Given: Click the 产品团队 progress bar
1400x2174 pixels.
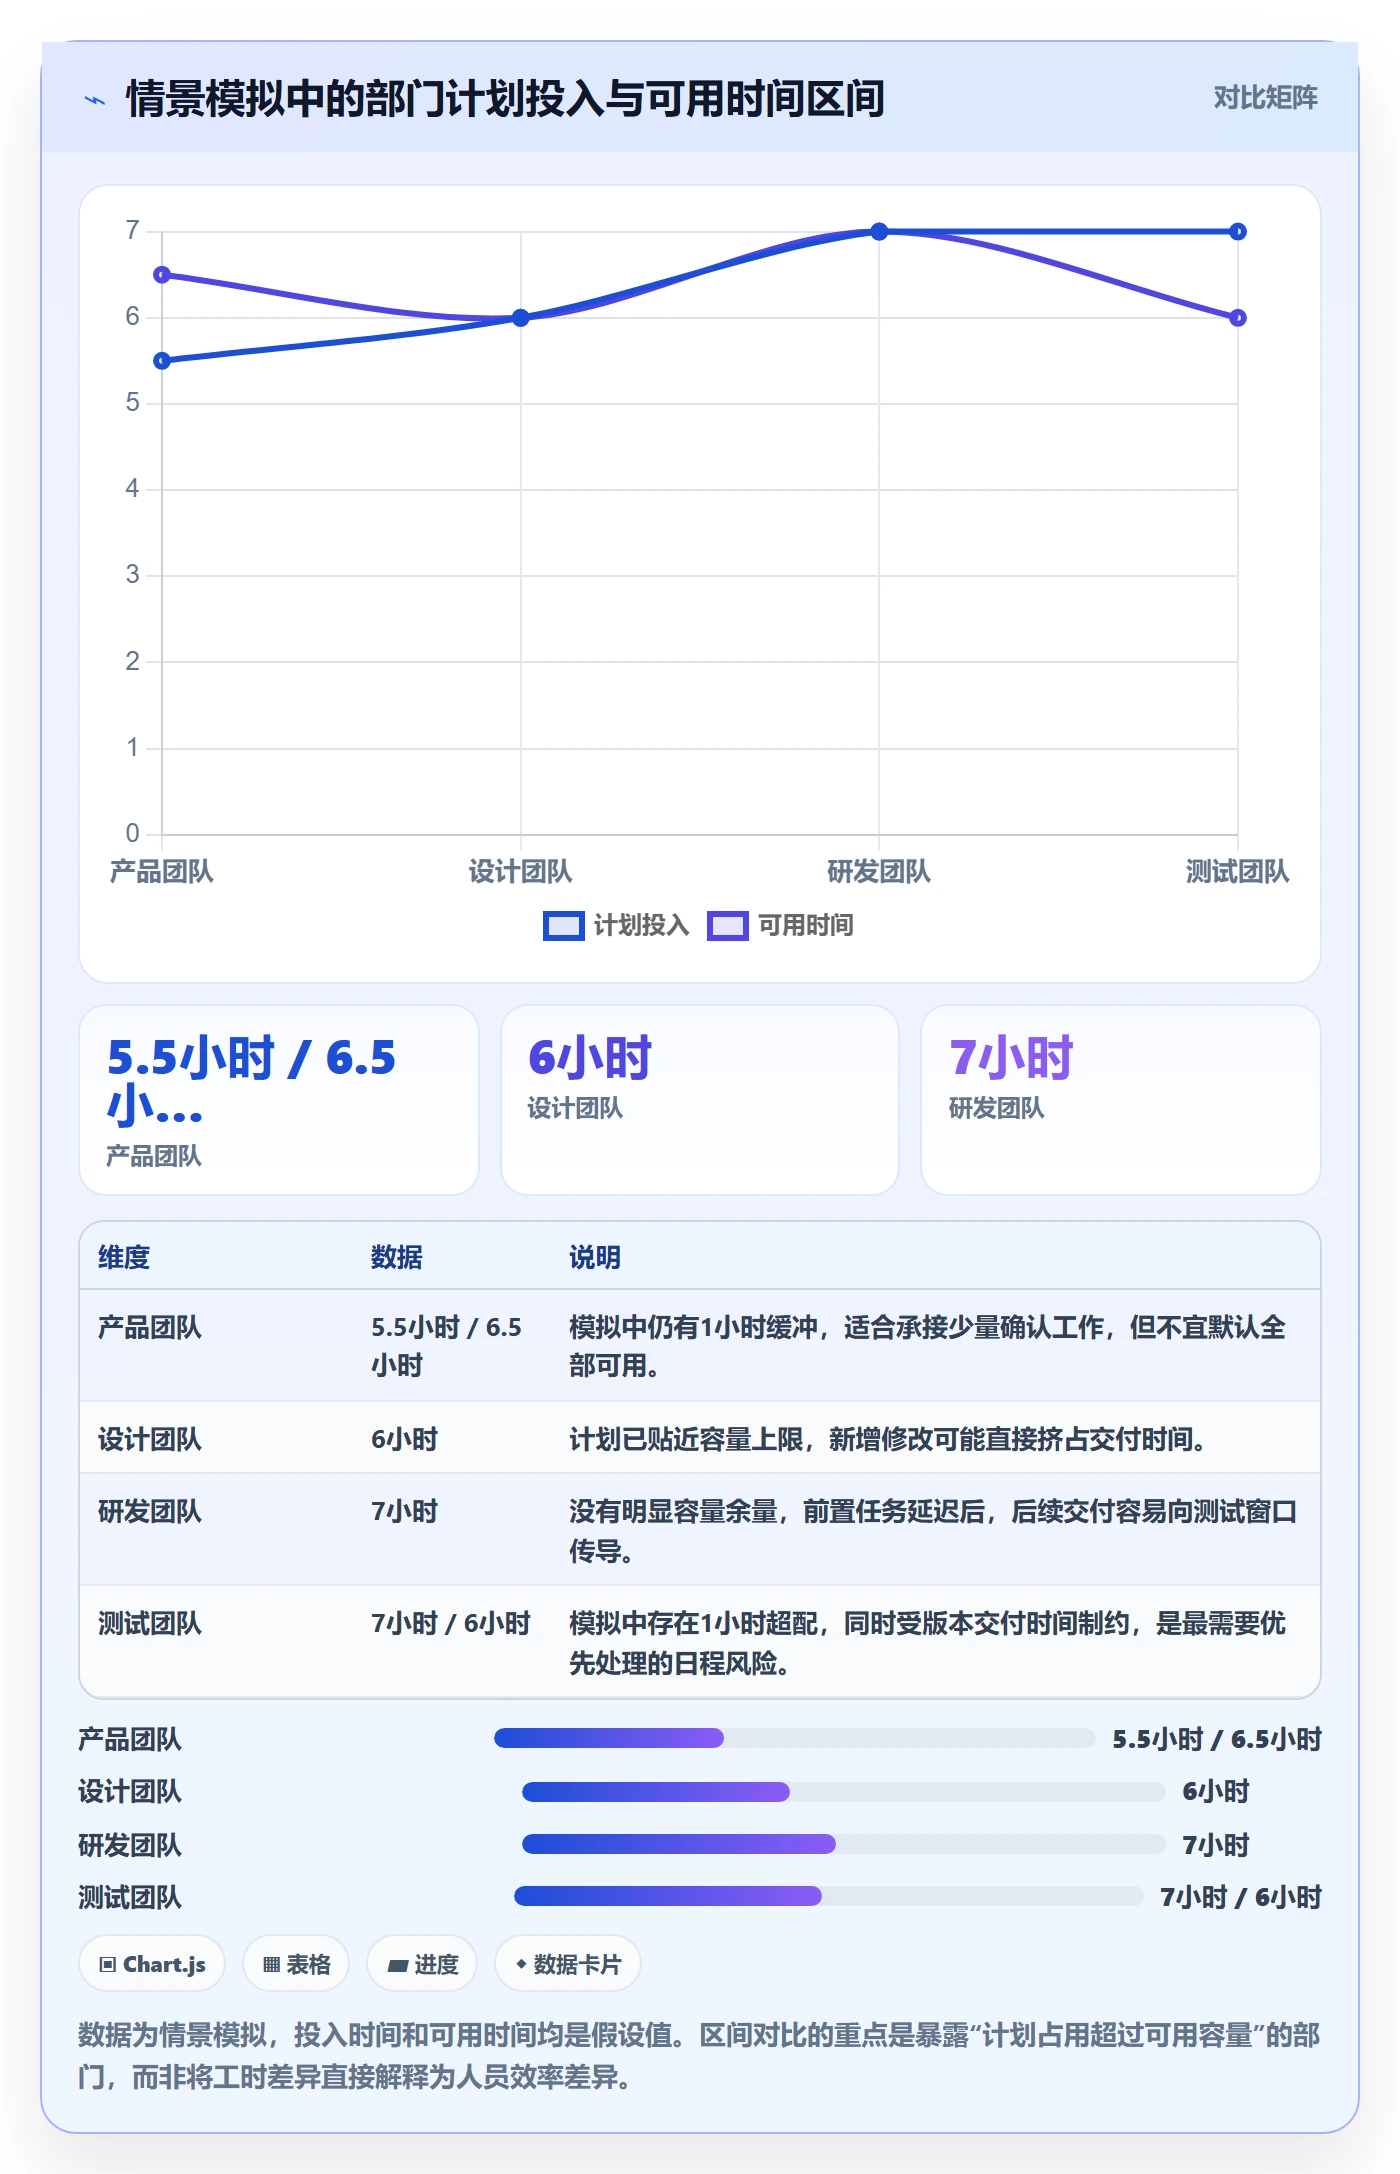Looking at the screenshot, I should 795,1738.
